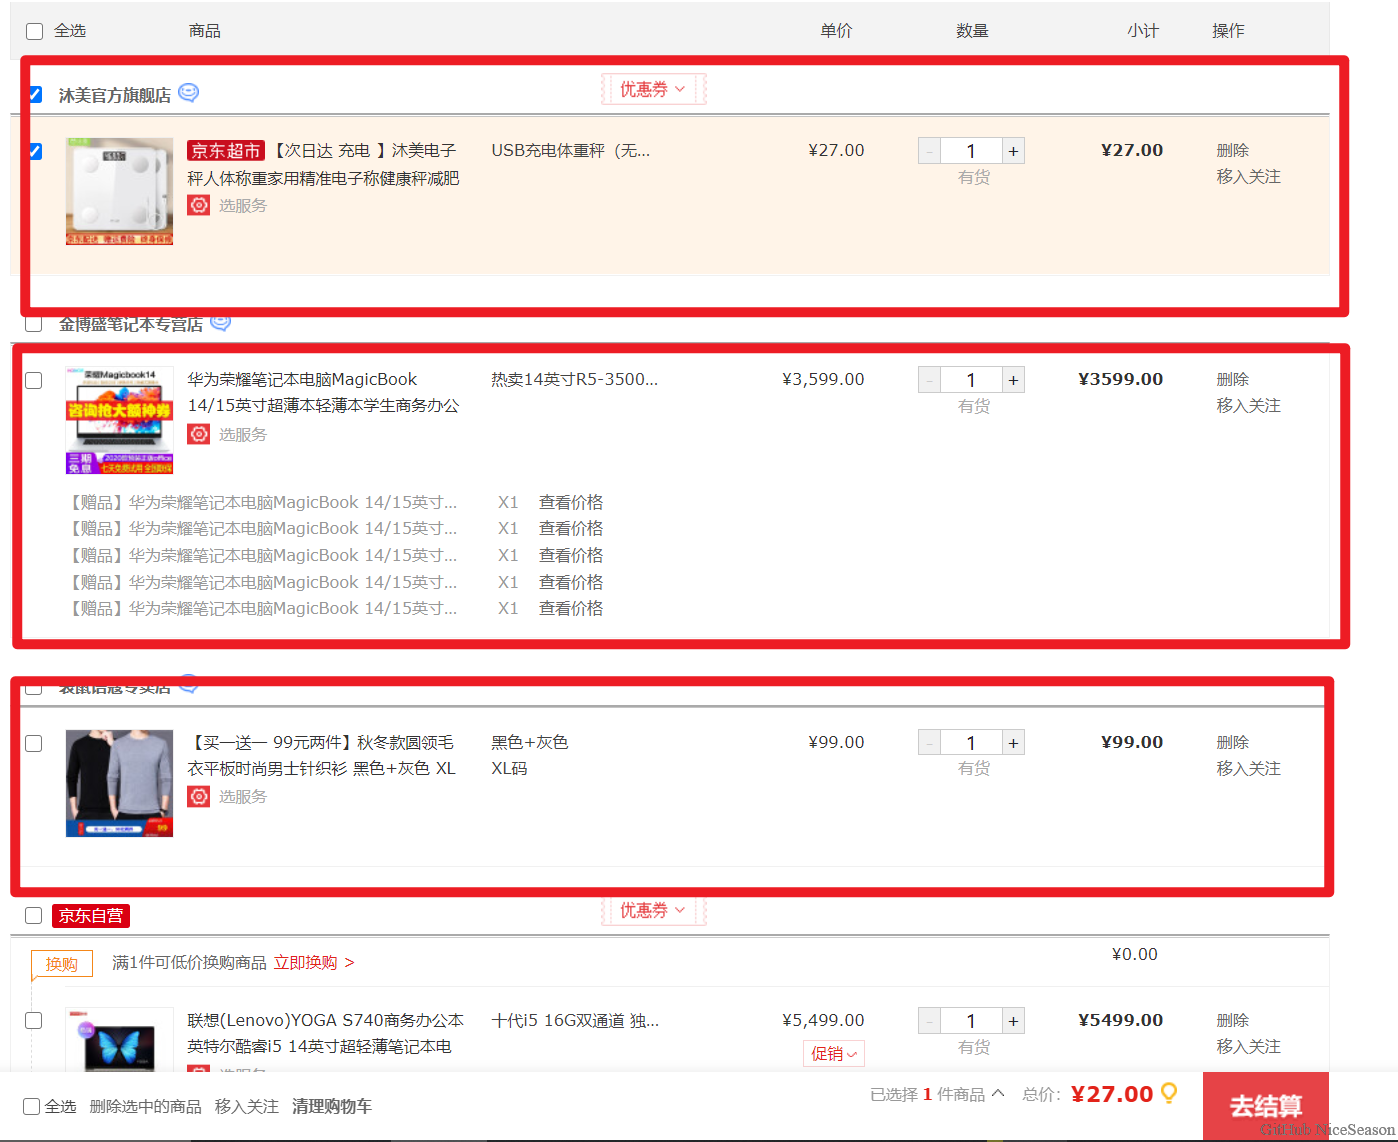The height and width of the screenshot is (1142, 1398).
Task: Check the 金博盛笔记本专营店 store checkbox
Action: pos(34,325)
